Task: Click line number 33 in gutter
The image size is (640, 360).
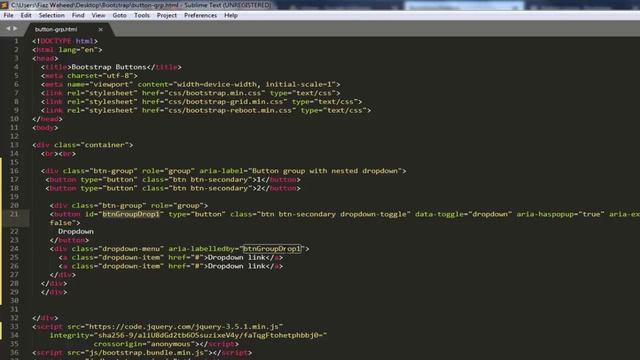Action: coord(14,327)
